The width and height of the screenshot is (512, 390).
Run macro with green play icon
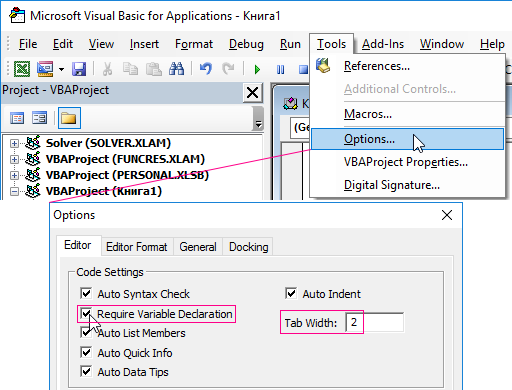(257, 69)
